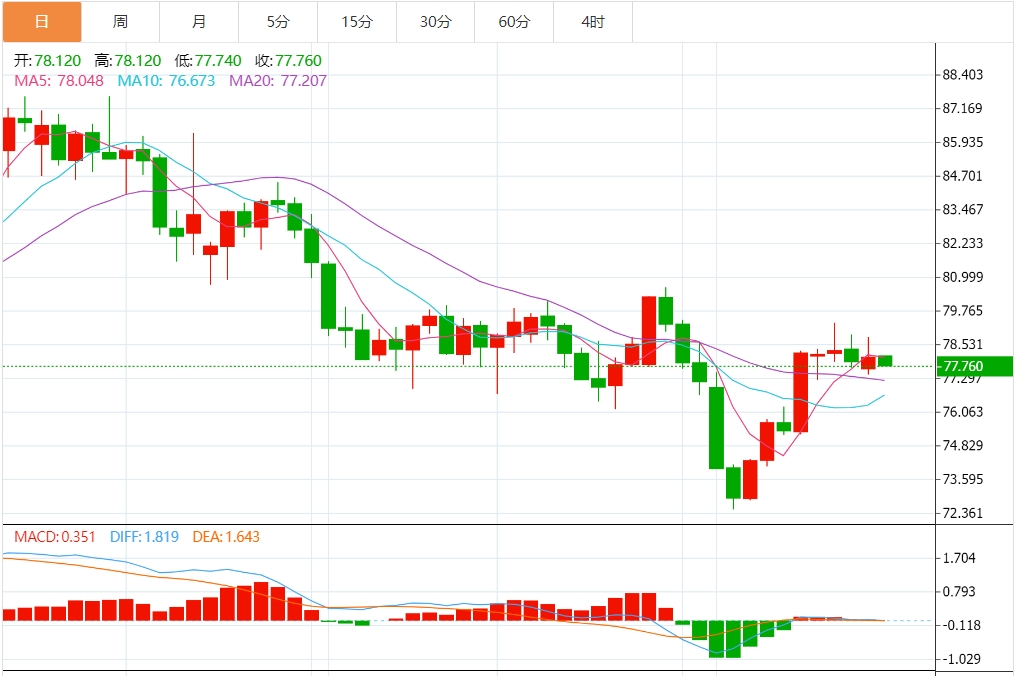Open the 4时 timeframe tab
Screen dimensions: 1026x676
[593, 22]
